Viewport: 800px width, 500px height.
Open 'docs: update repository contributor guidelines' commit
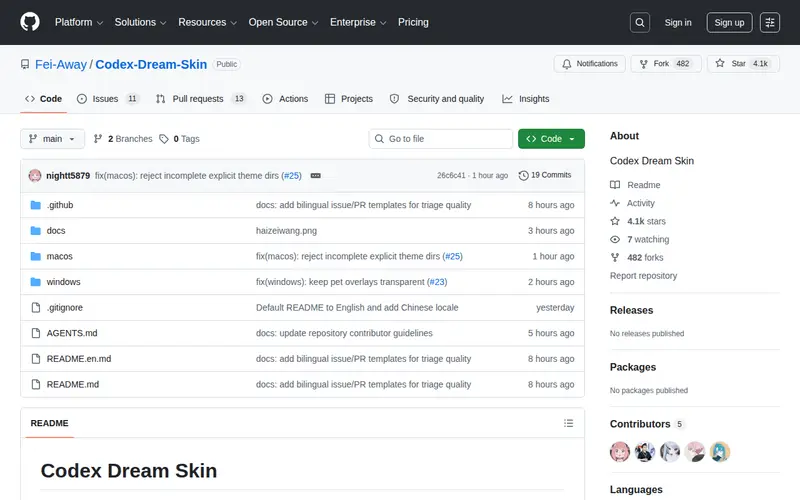click(x=344, y=333)
